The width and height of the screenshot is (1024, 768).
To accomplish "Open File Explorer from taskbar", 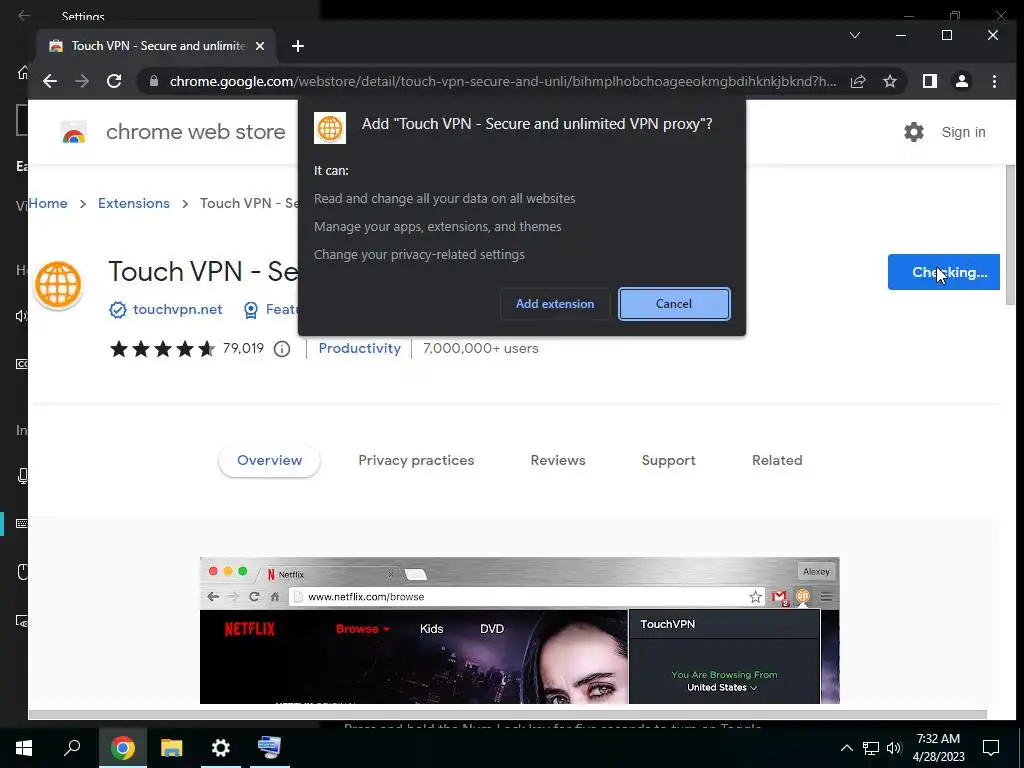I will coord(171,747).
